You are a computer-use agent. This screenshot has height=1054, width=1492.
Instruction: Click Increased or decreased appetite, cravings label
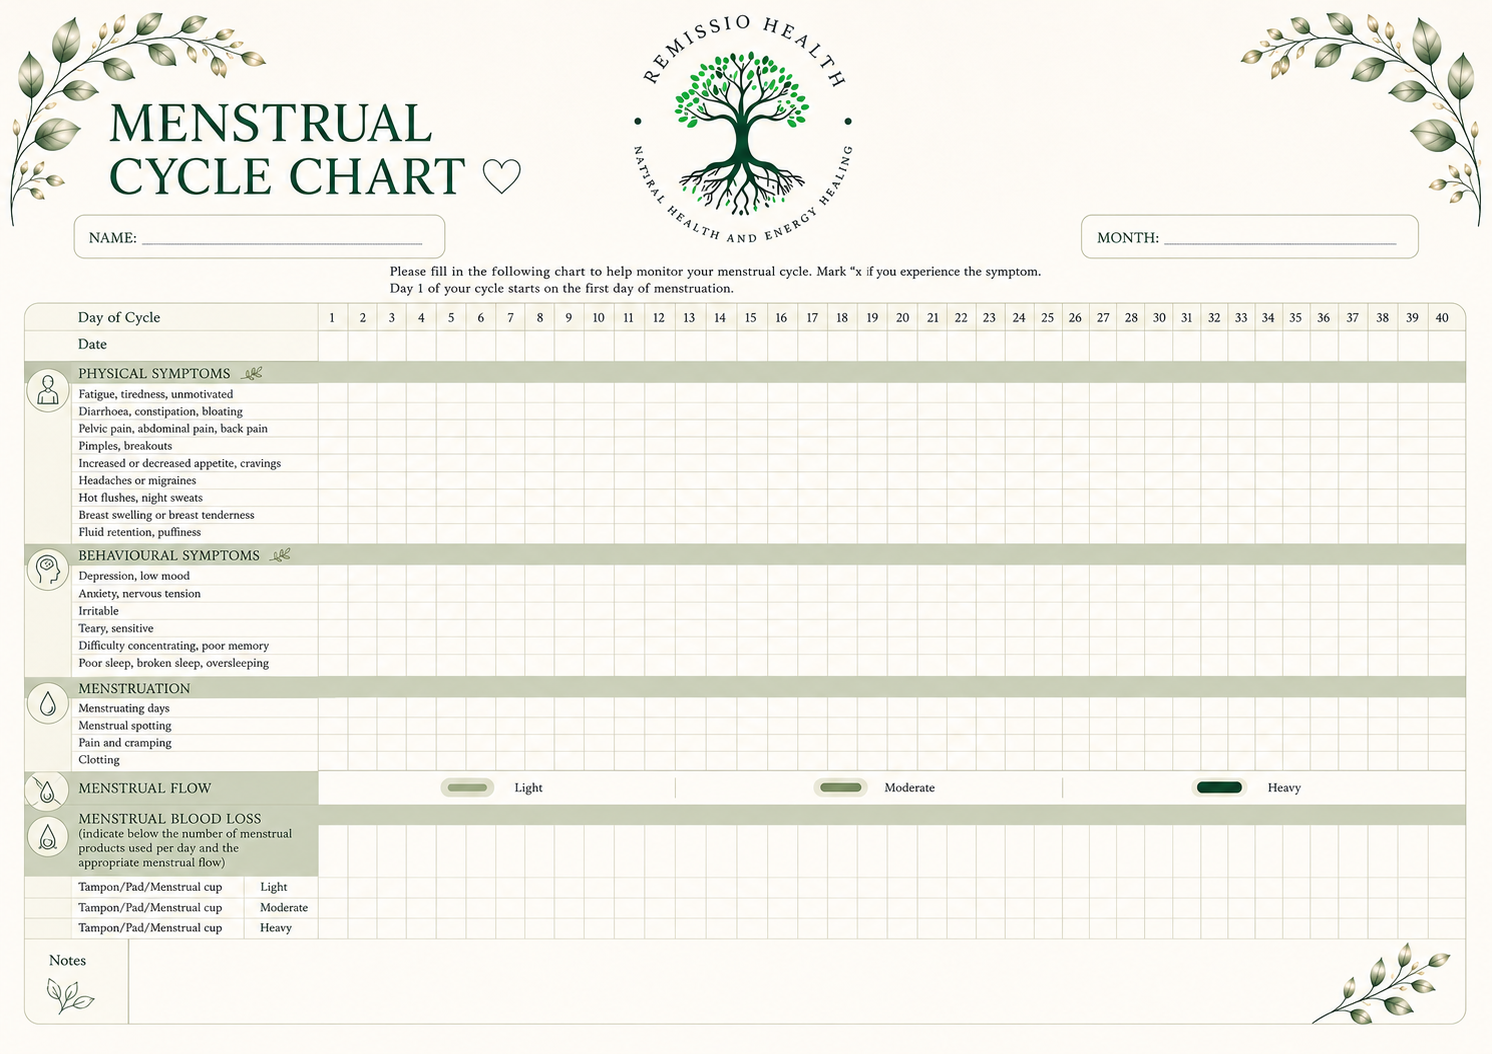[180, 463]
